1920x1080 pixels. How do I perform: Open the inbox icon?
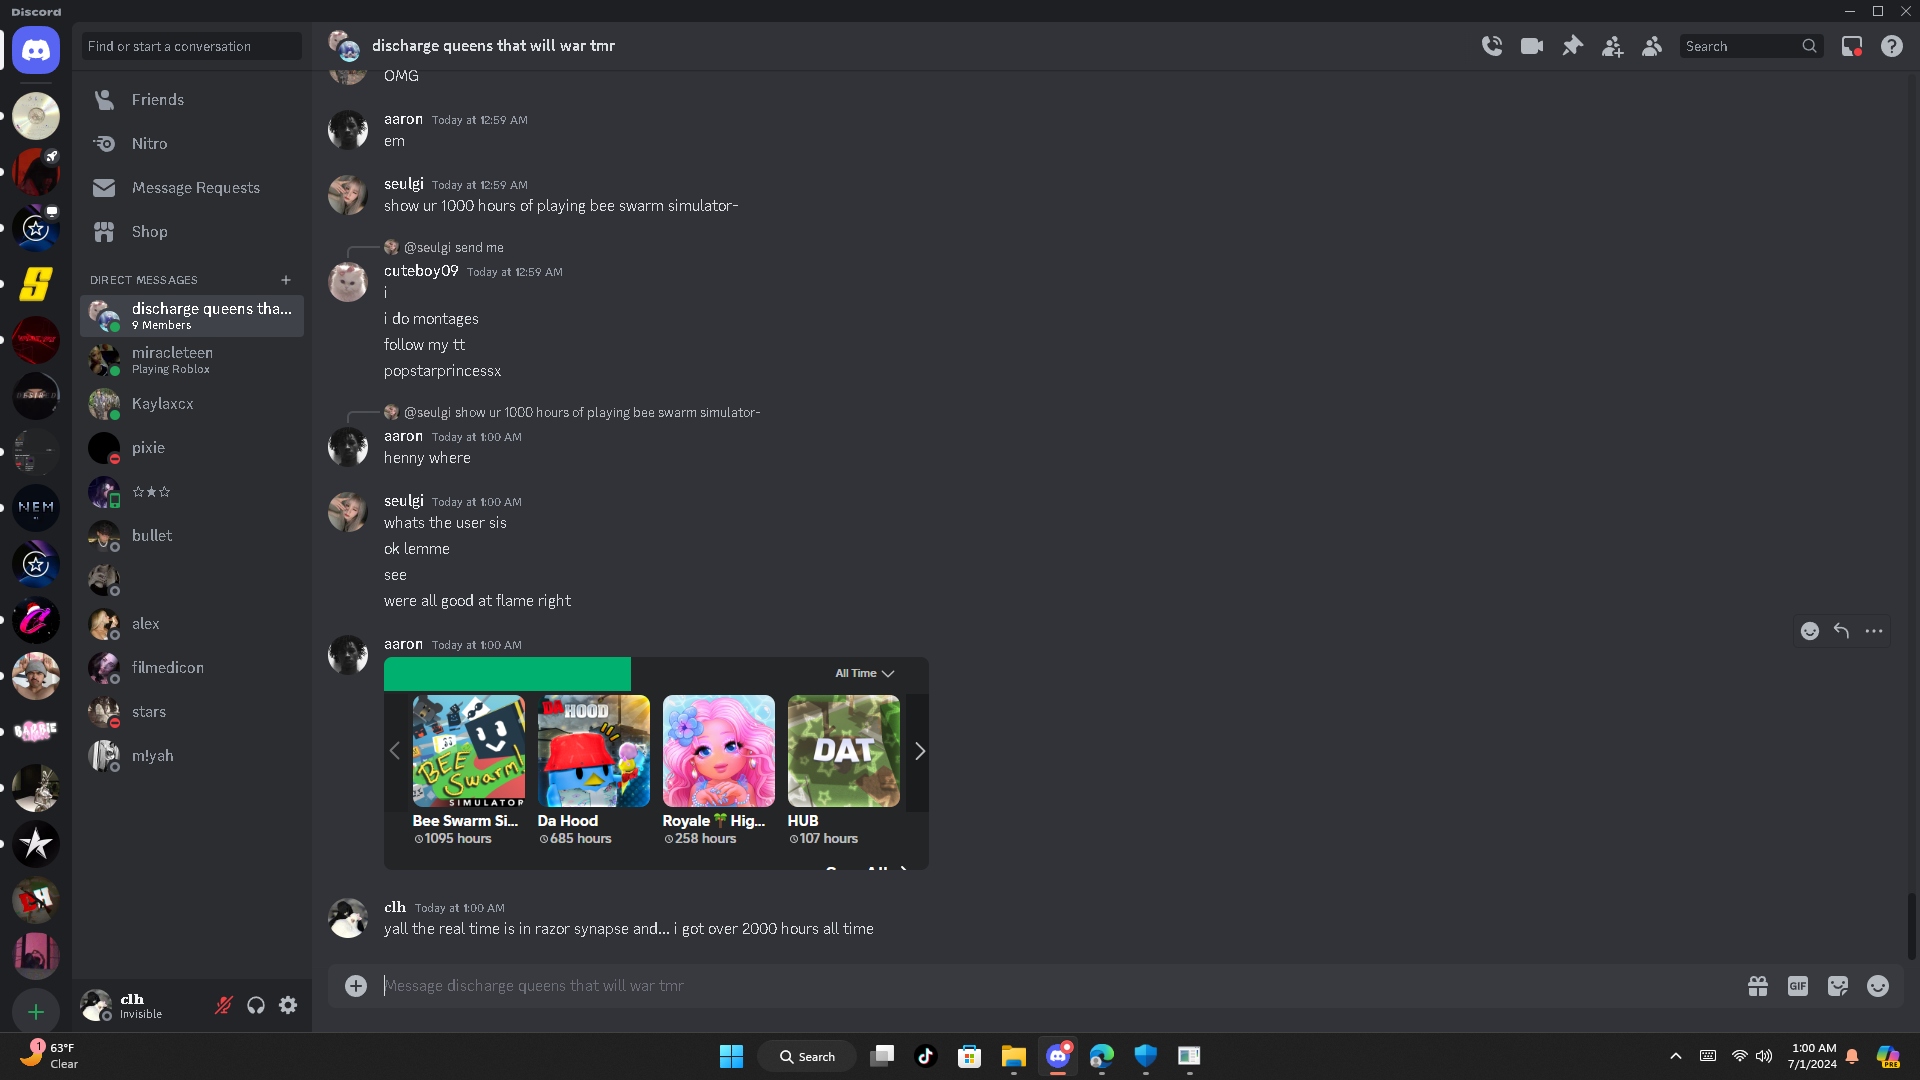(x=1852, y=46)
